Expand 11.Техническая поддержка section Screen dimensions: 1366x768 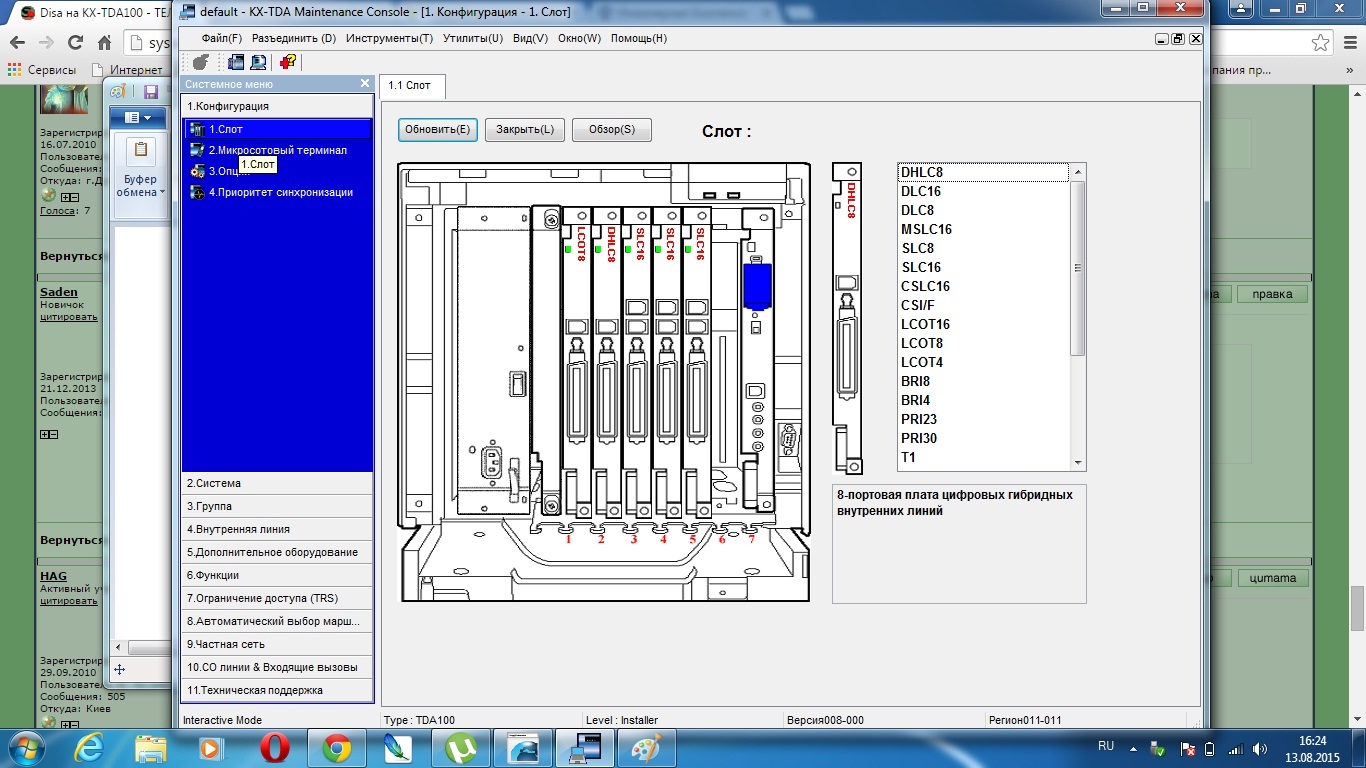pos(278,690)
